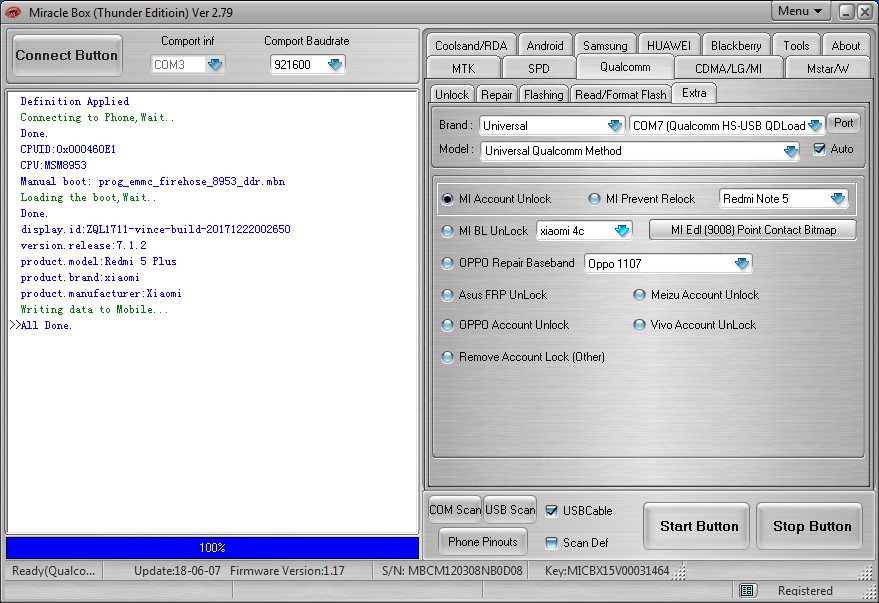Open the Redmi Note 5 device dropdown
Viewport: 879px width, 603px height.
pyautogui.click(x=838, y=198)
